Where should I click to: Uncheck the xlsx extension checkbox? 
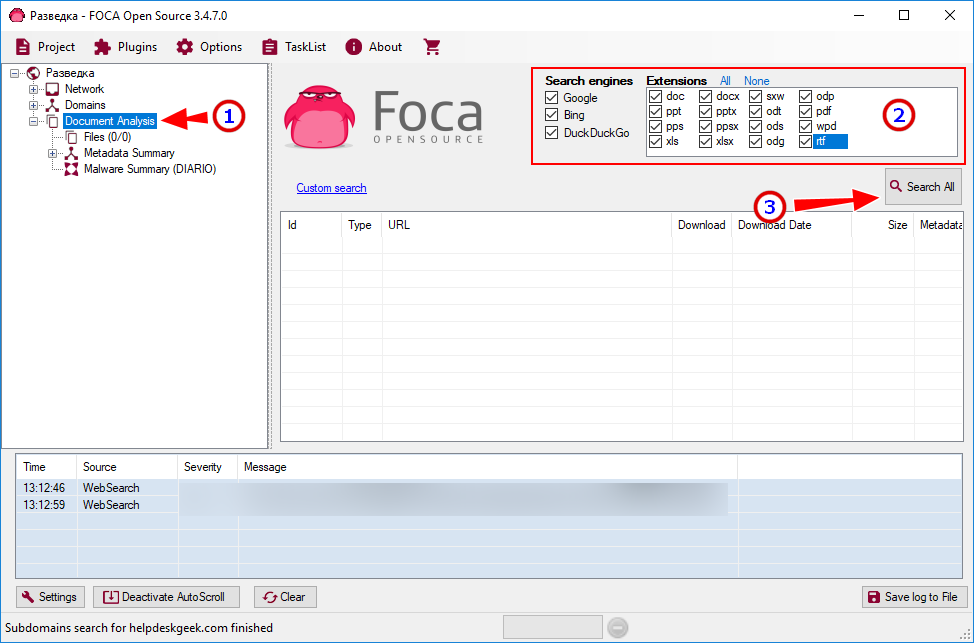coord(705,142)
